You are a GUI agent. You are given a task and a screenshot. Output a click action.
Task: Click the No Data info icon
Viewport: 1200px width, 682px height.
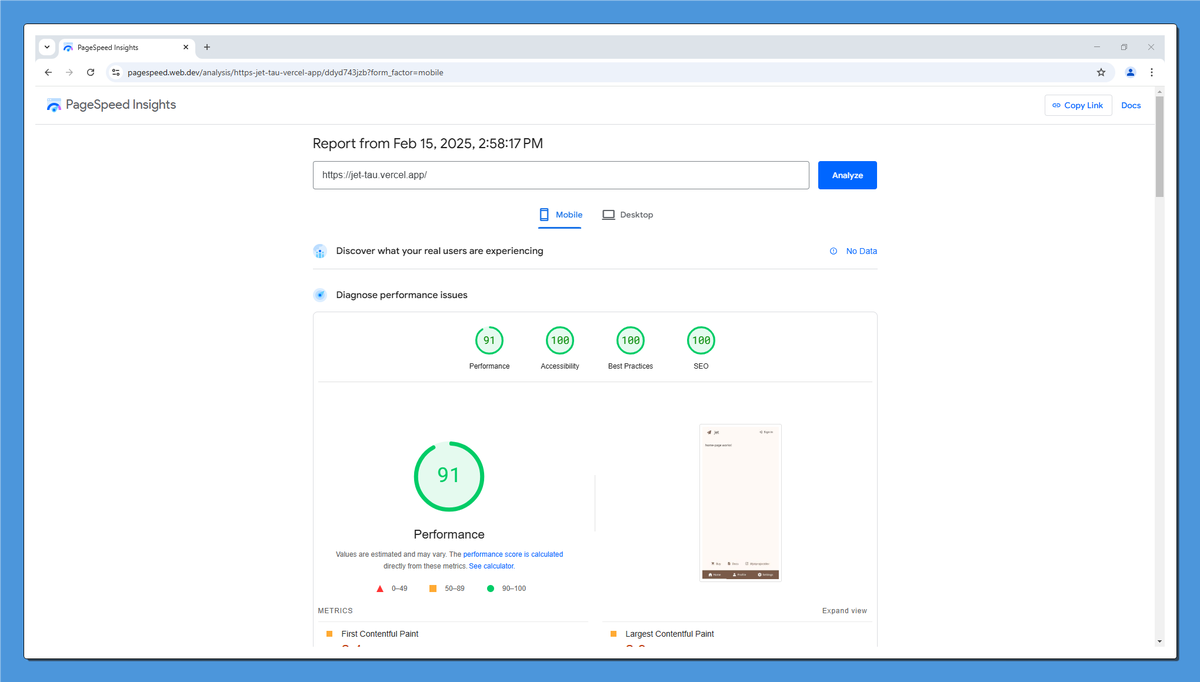point(833,251)
